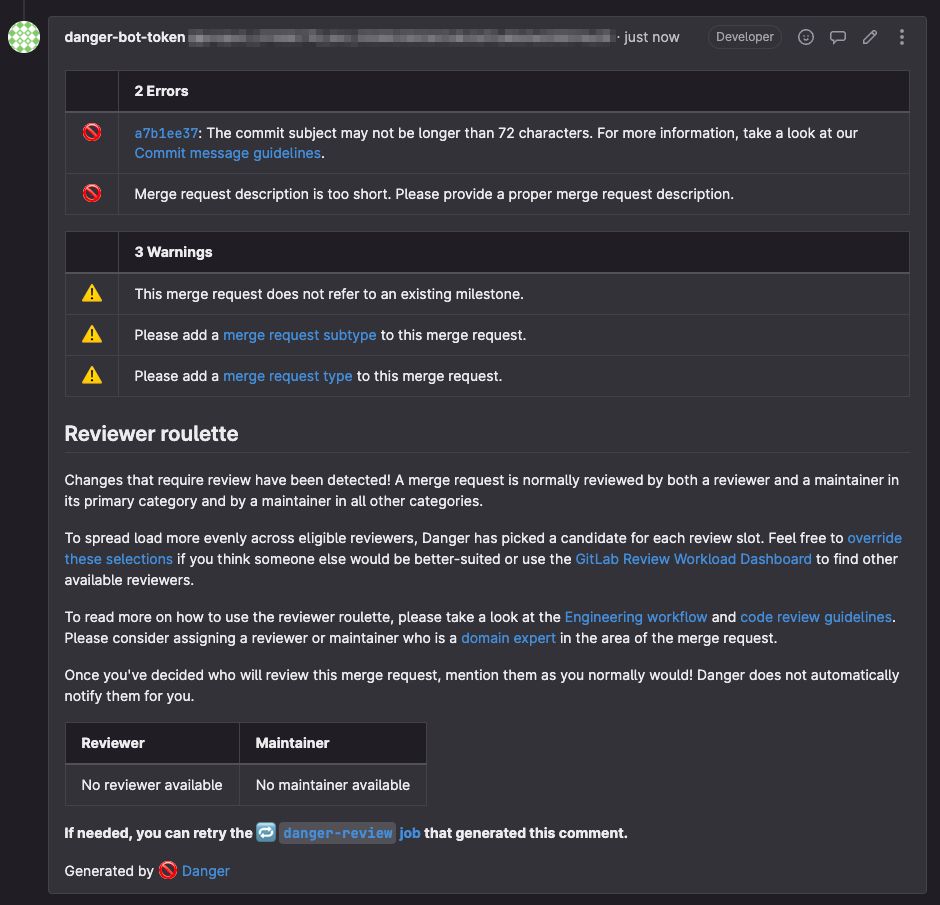
Task: Click the No reviewer available cell
Action: pos(152,785)
